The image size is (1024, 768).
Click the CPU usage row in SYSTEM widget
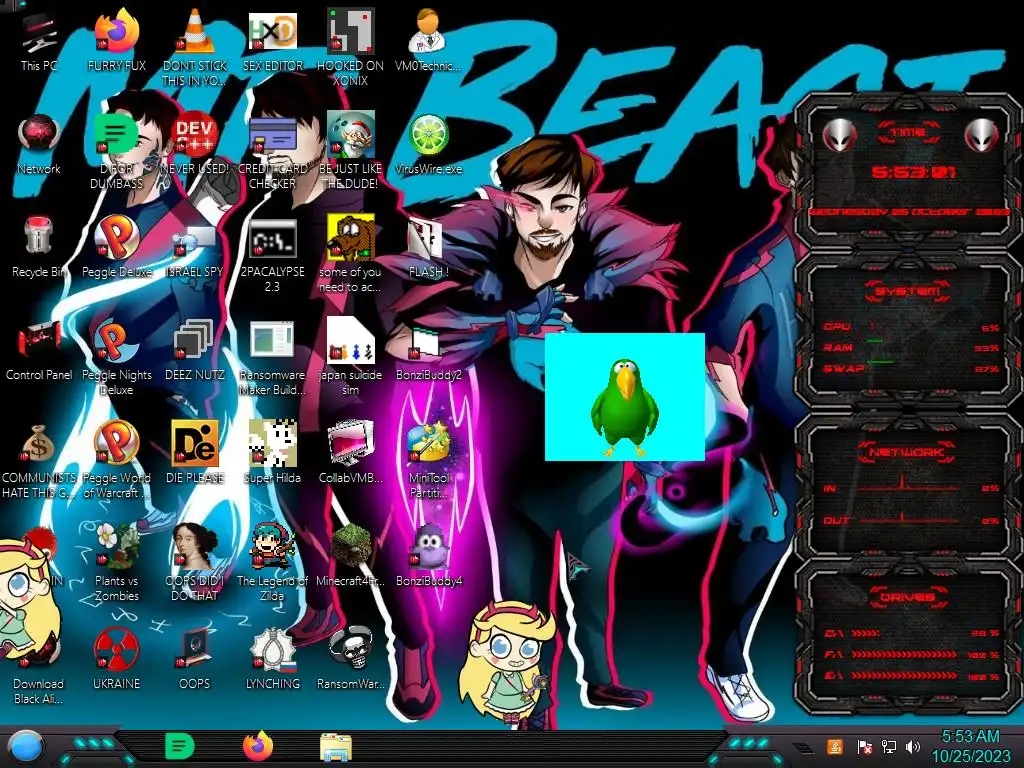click(910, 327)
